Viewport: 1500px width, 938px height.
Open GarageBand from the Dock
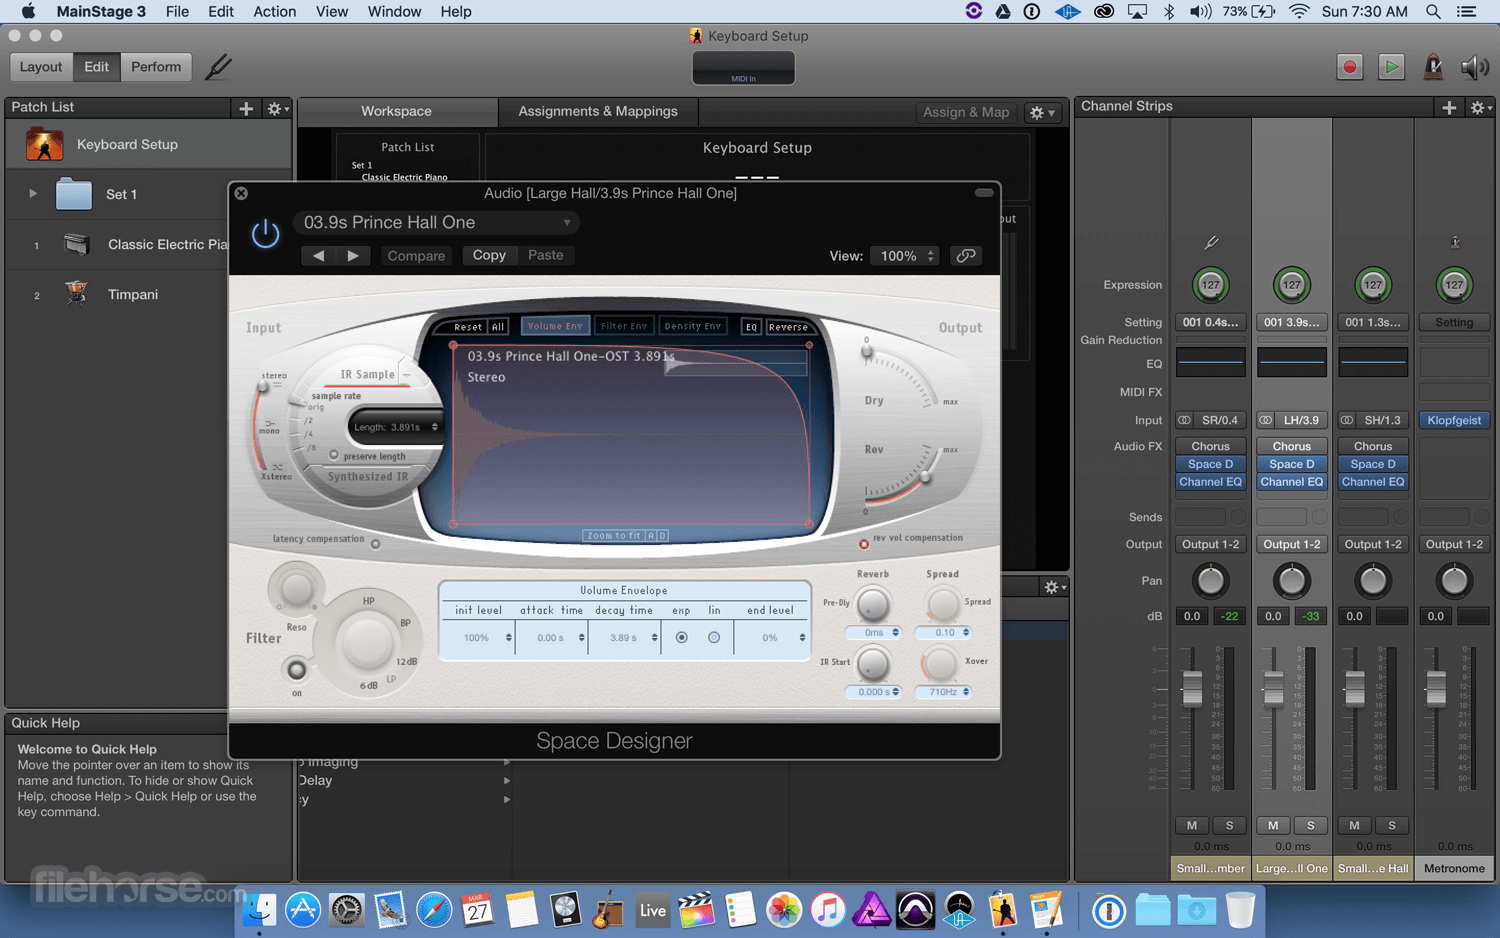click(x=608, y=910)
